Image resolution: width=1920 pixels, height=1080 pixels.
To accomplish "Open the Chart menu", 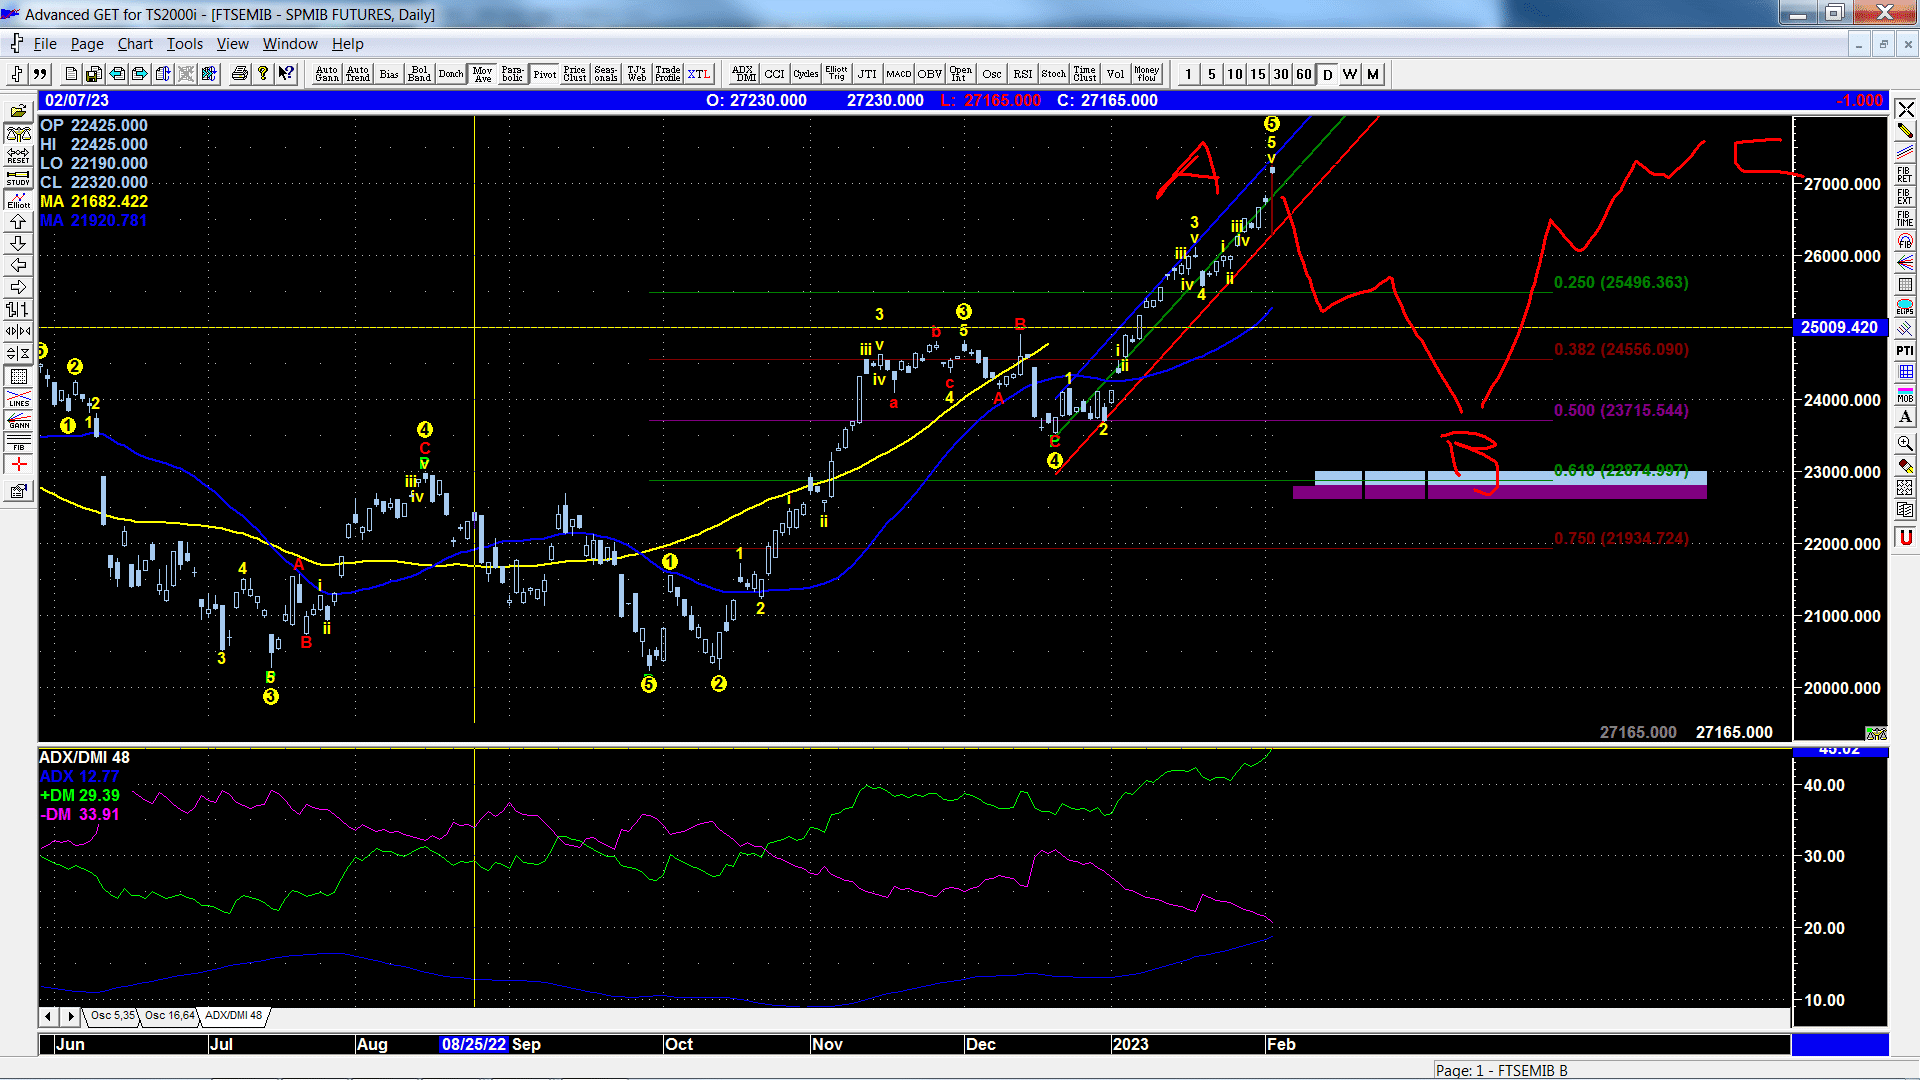I will 135,44.
